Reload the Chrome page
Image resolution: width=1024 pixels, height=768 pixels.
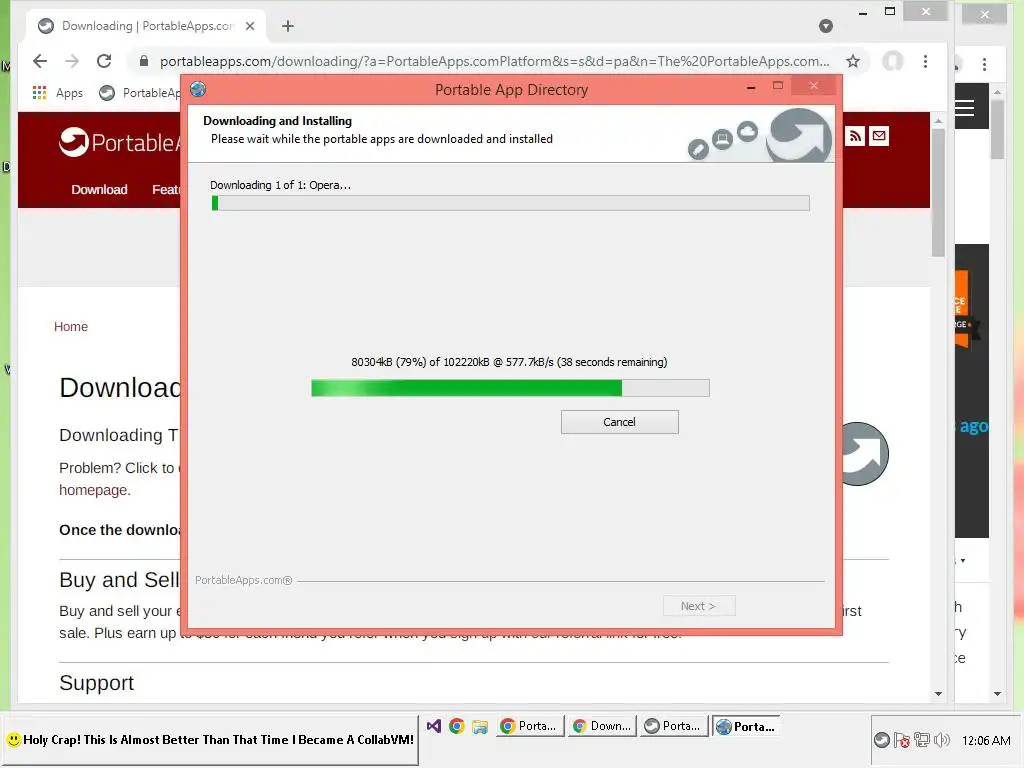pos(104,61)
